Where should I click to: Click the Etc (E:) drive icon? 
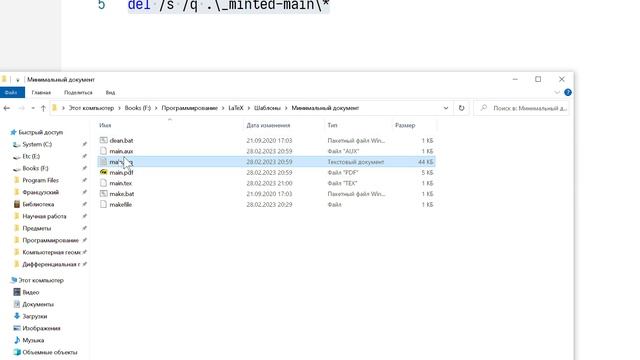pyautogui.click(x=16, y=156)
